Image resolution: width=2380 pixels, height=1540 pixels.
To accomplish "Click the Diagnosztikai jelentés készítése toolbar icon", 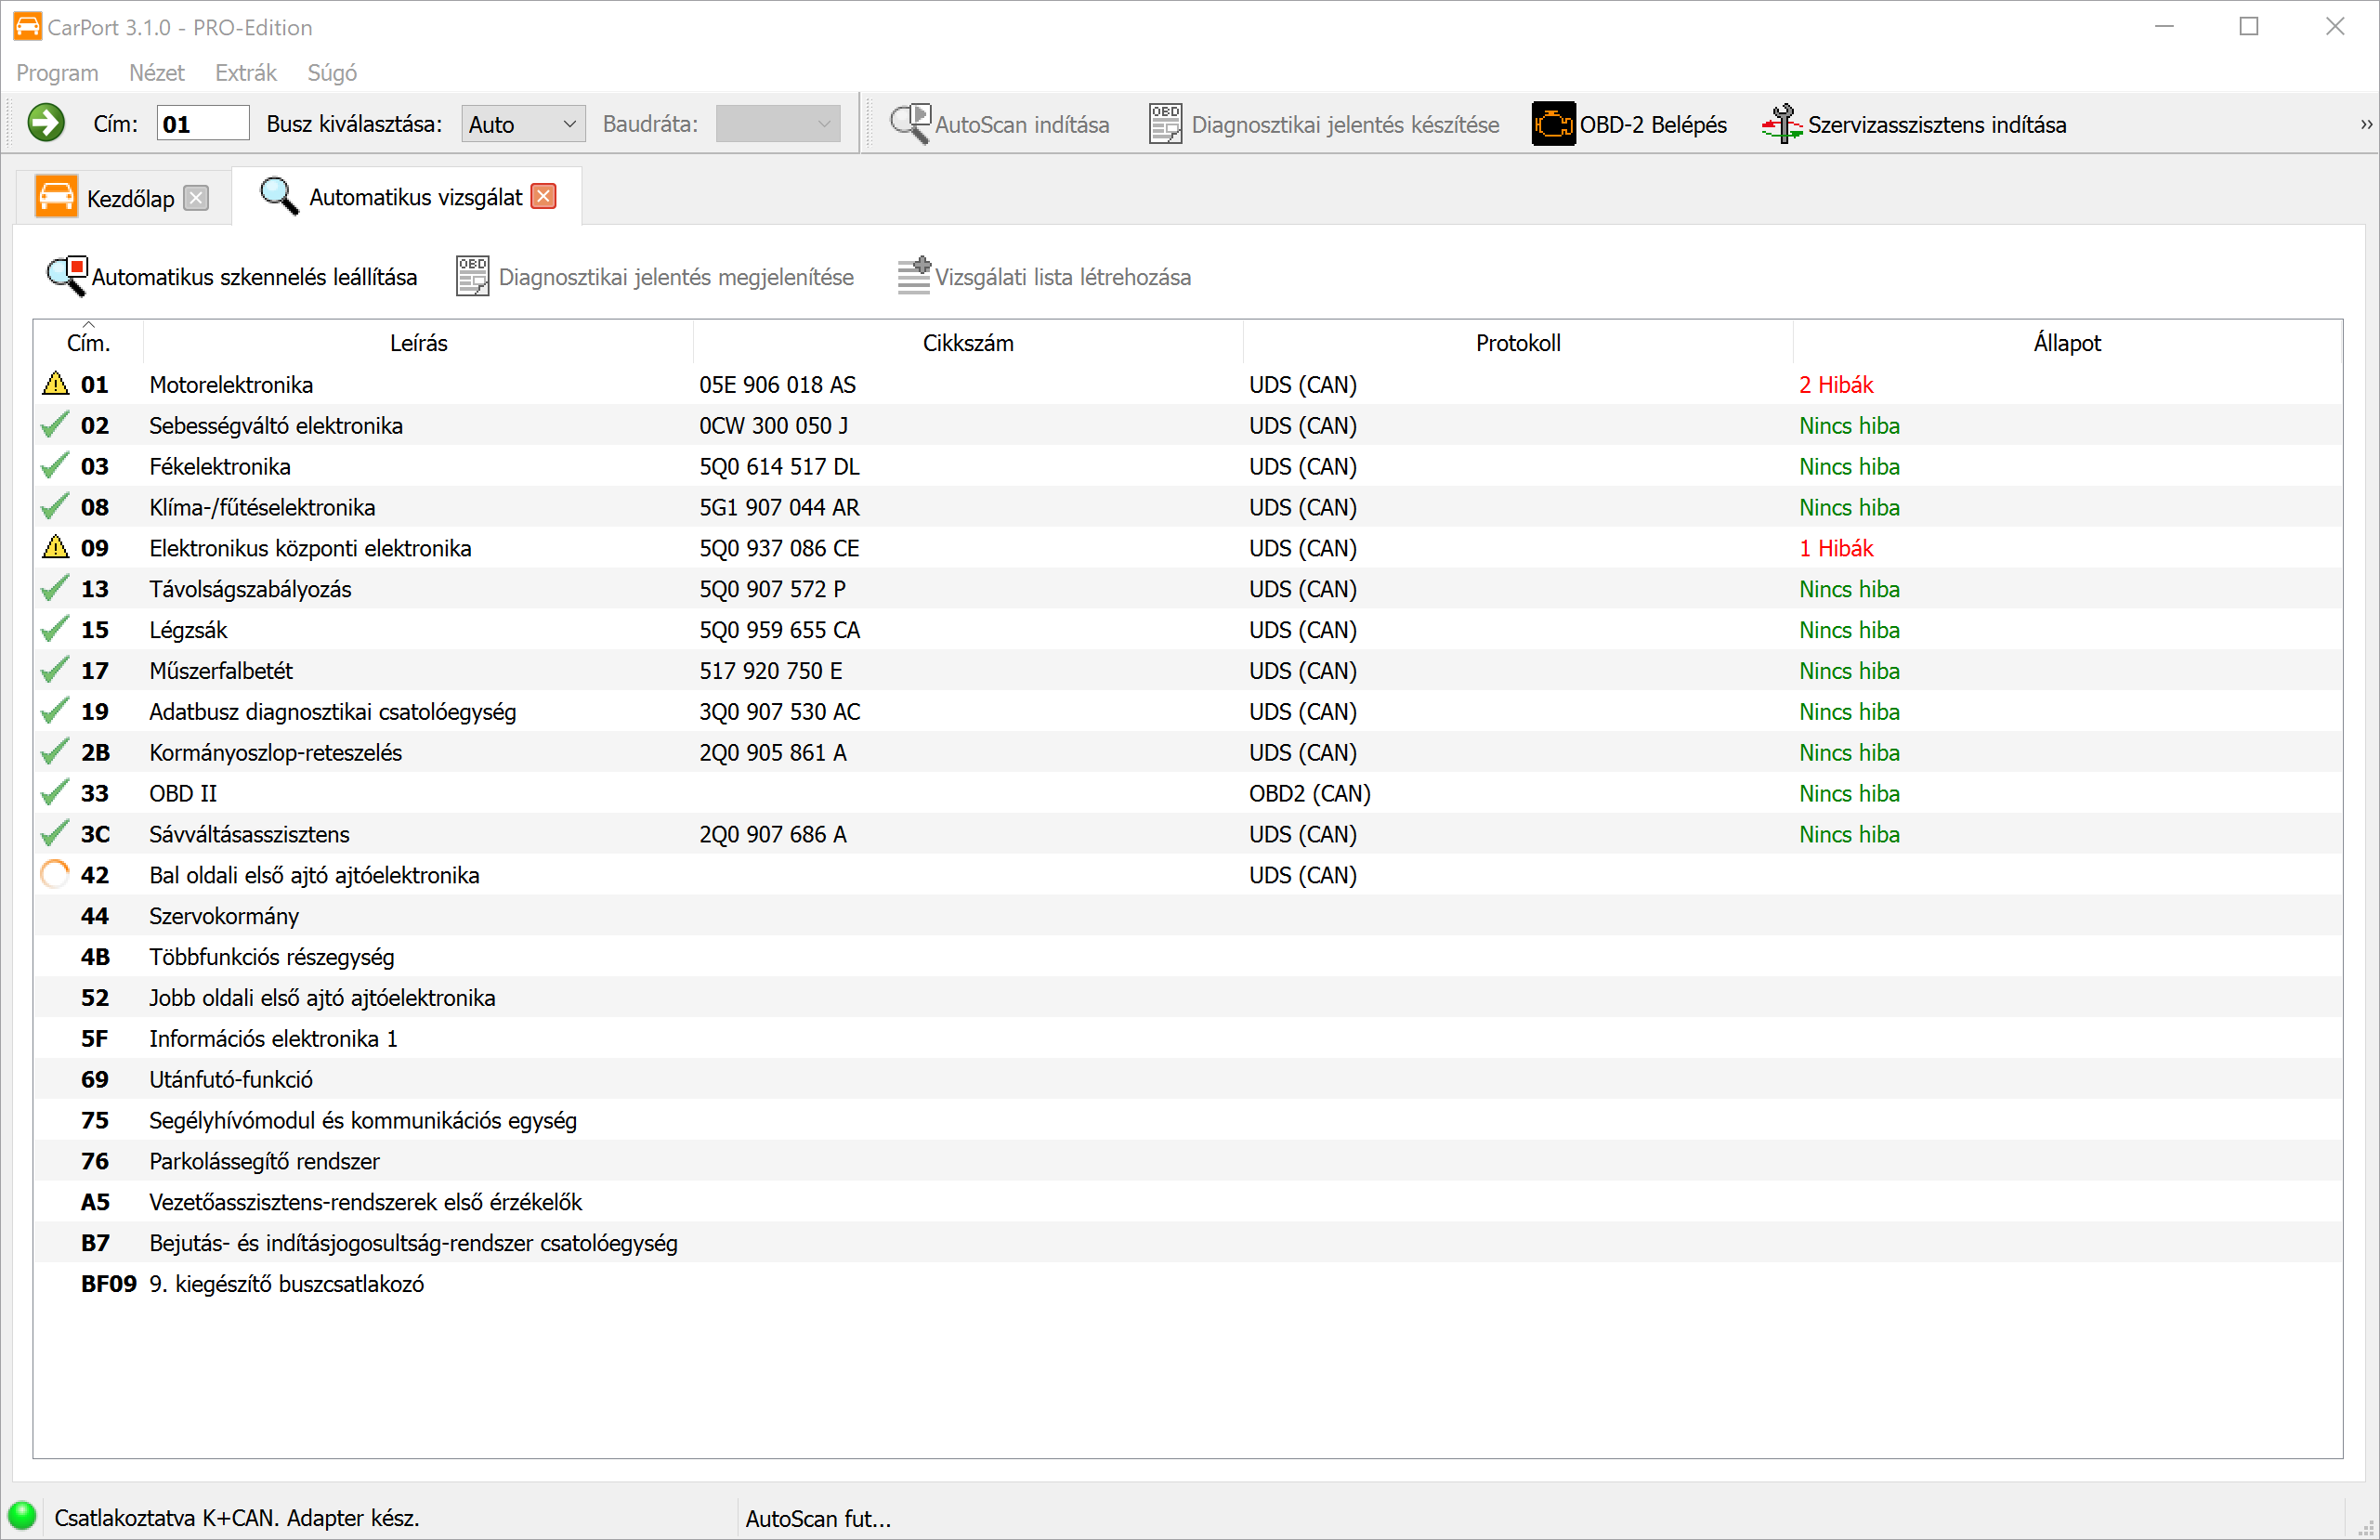I will [x=1165, y=124].
